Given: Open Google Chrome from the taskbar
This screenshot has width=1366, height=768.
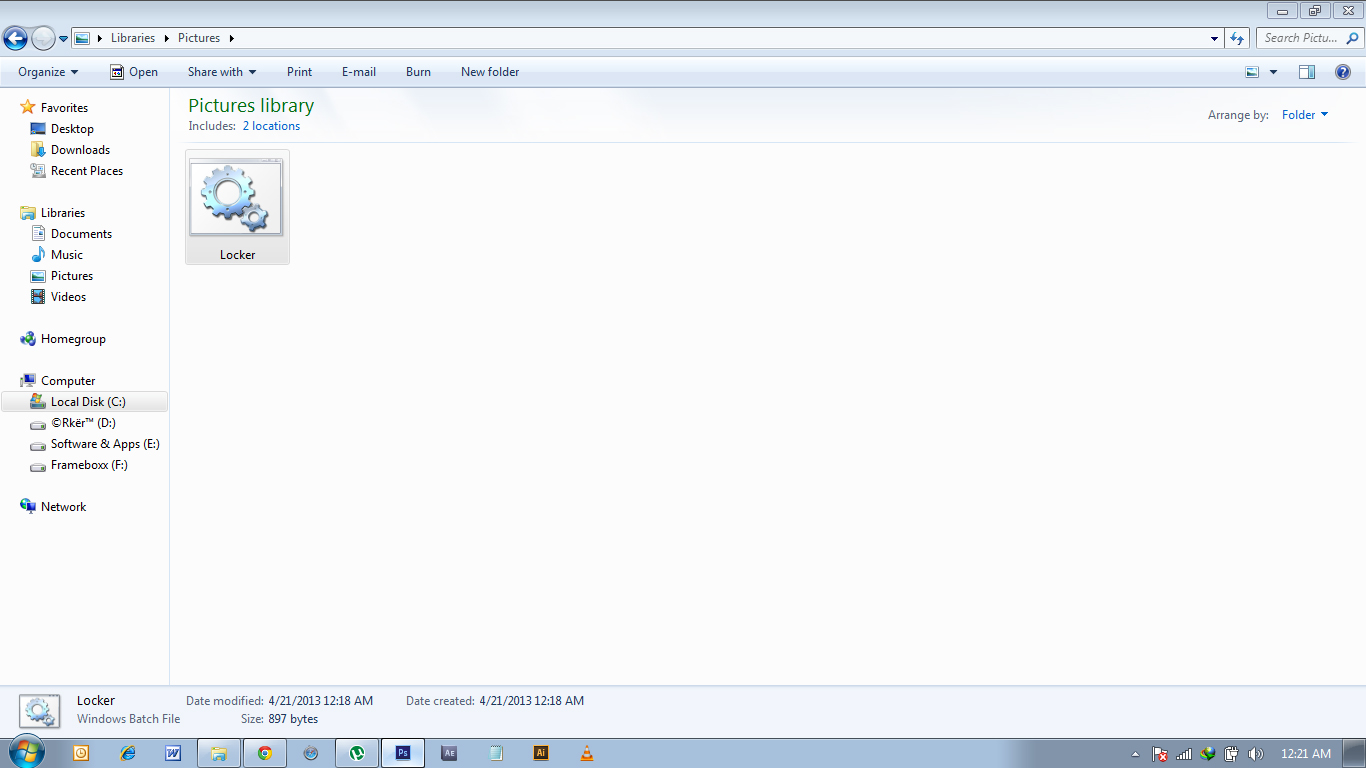Looking at the screenshot, I should pyautogui.click(x=264, y=753).
